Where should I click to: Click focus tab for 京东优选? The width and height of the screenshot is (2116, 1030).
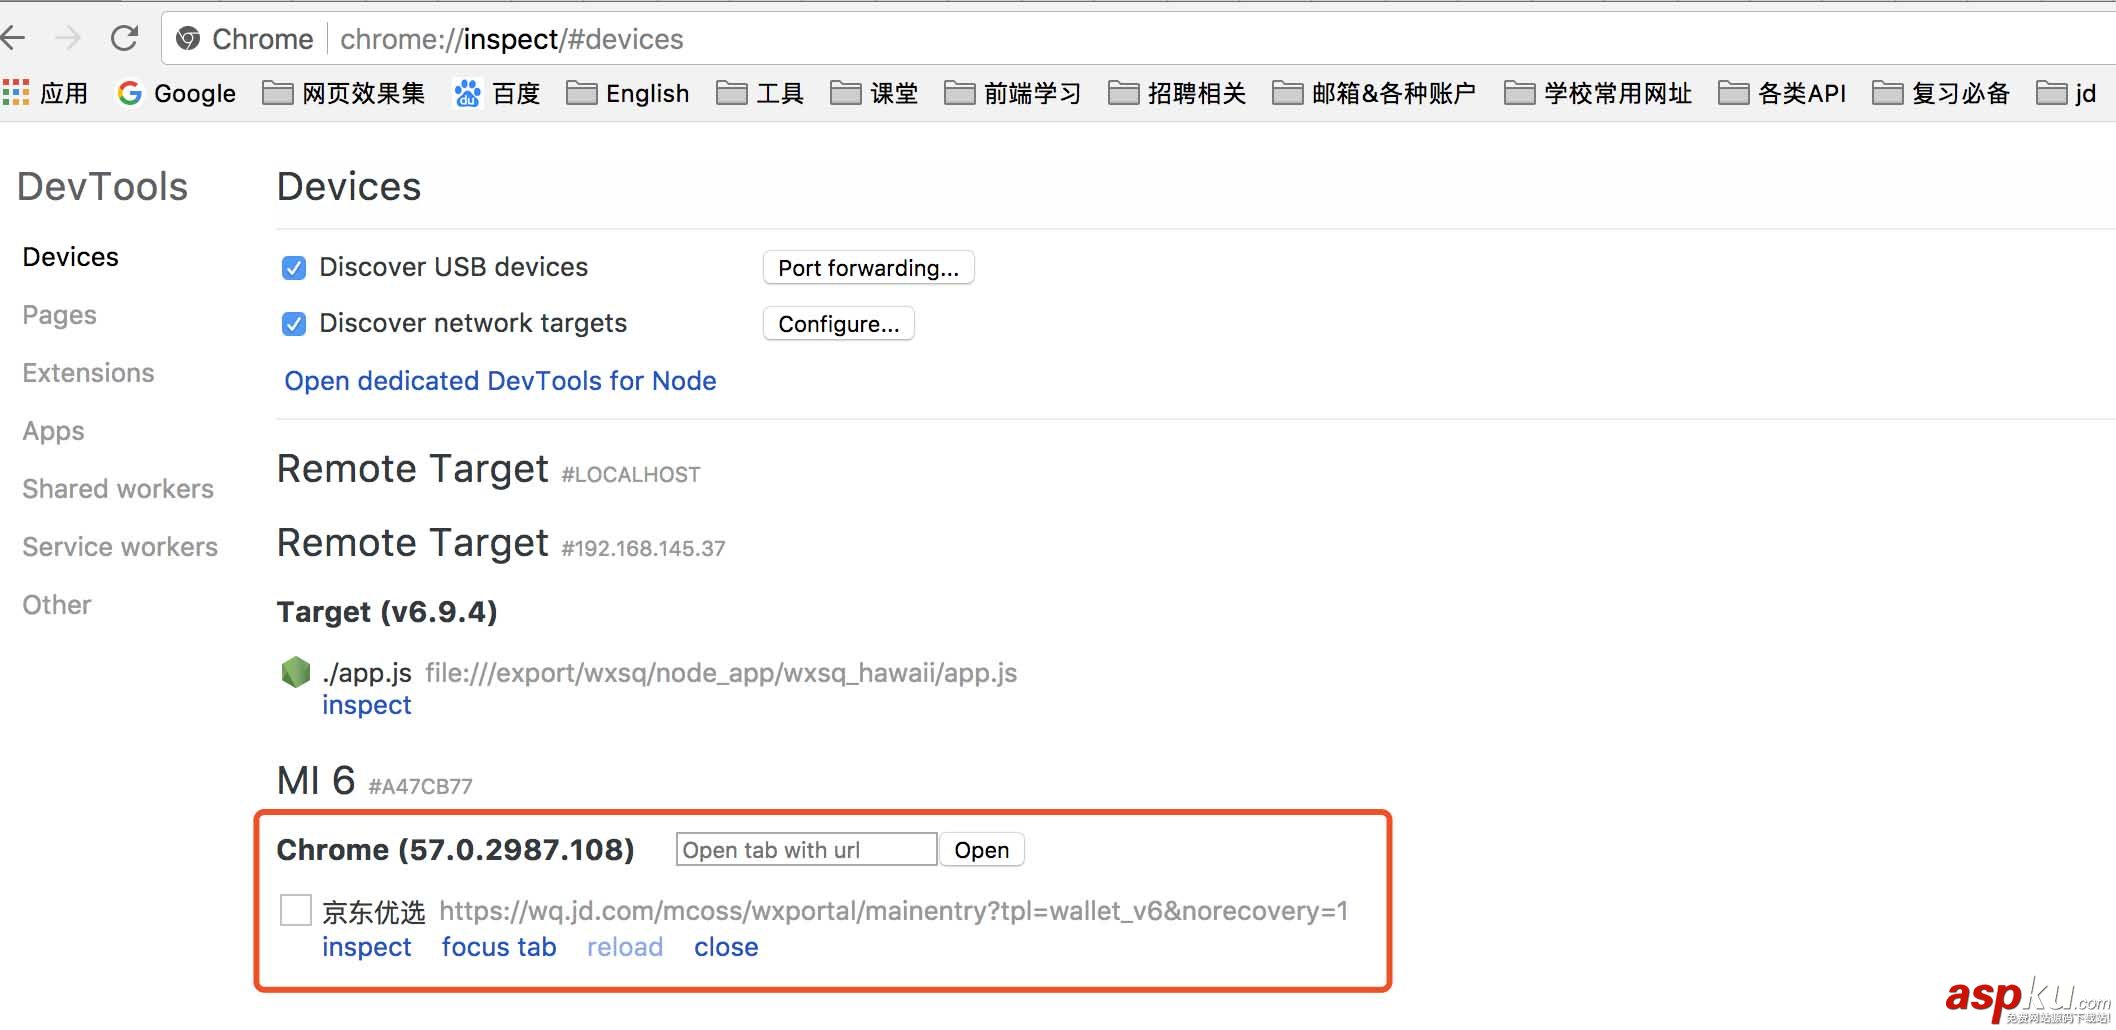tap(499, 947)
